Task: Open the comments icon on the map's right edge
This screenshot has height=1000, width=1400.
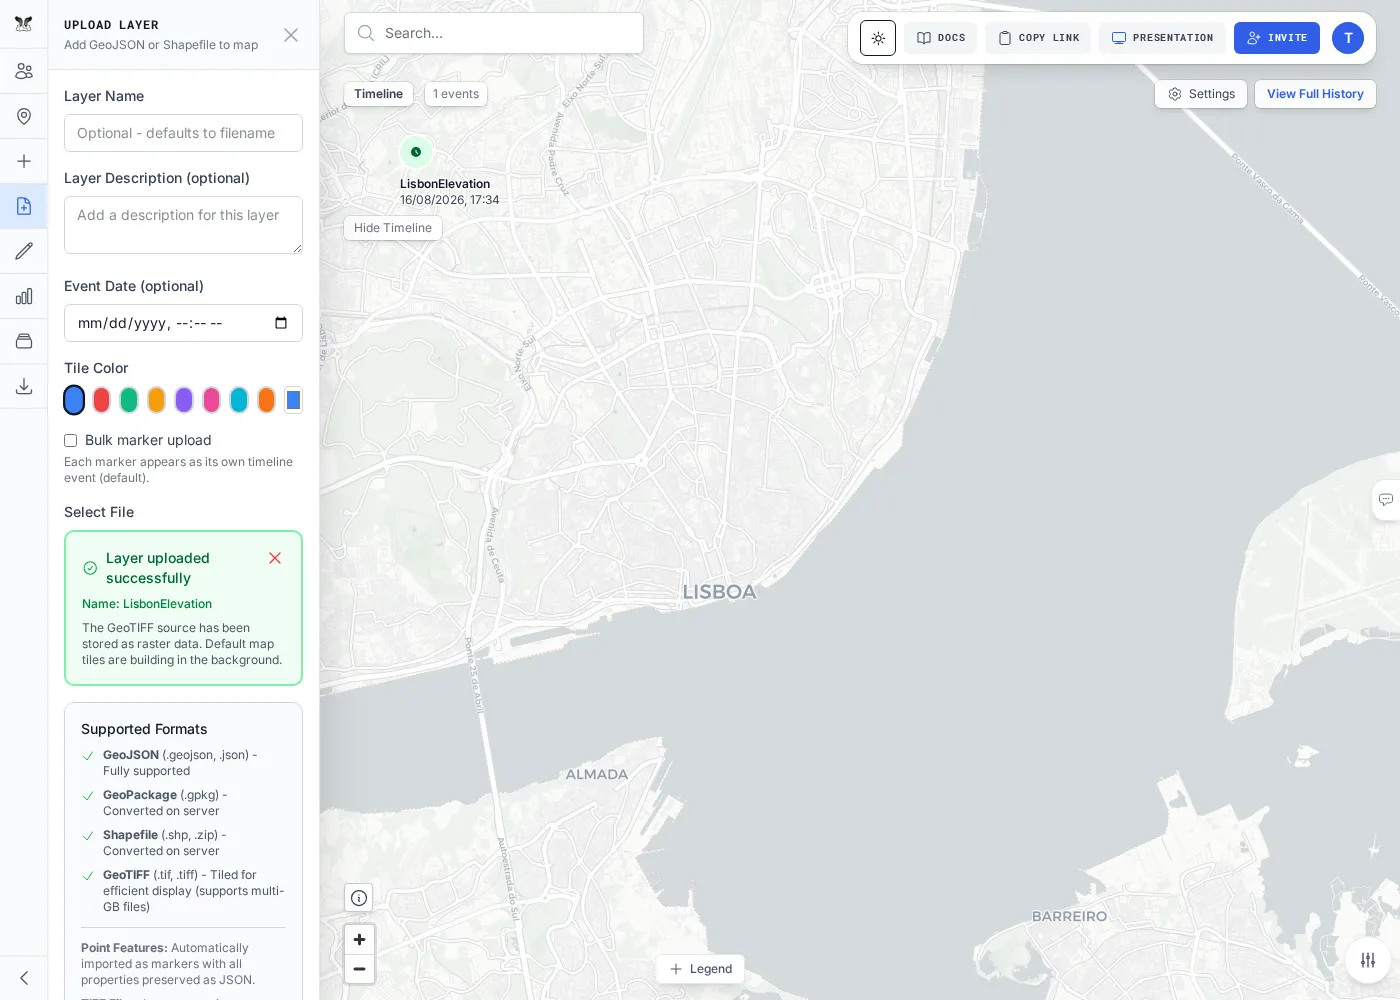Action: tap(1386, 499)
